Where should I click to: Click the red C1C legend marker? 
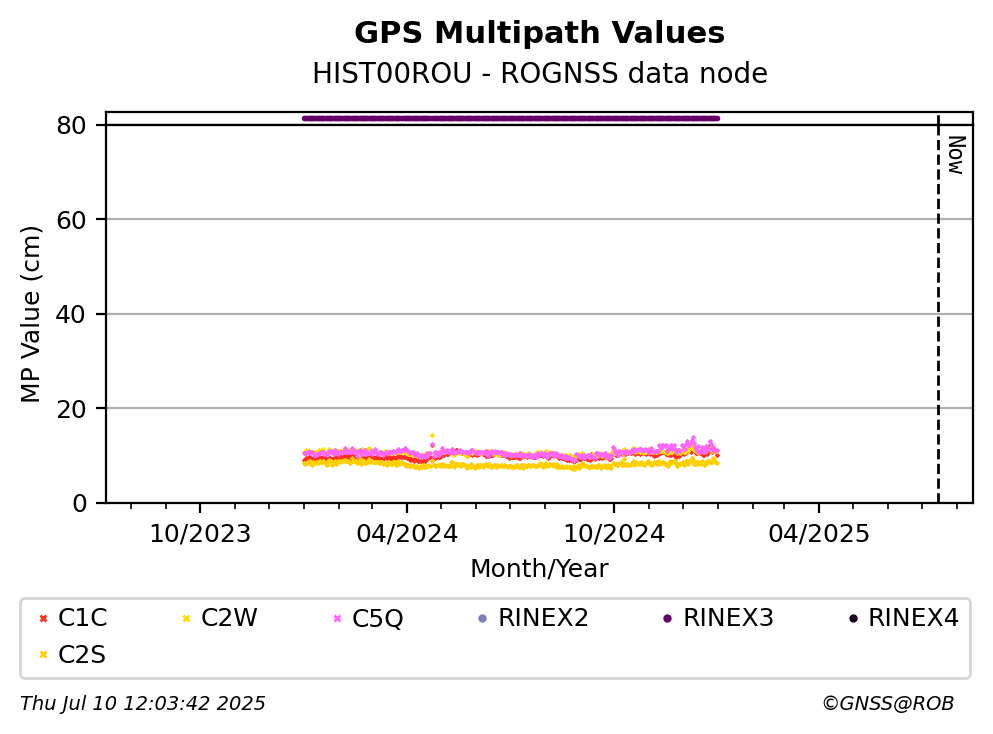43,618
